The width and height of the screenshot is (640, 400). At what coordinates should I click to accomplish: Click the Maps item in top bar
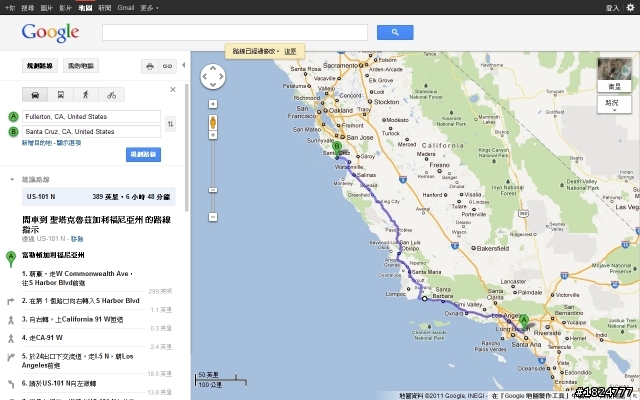(85, 7)
